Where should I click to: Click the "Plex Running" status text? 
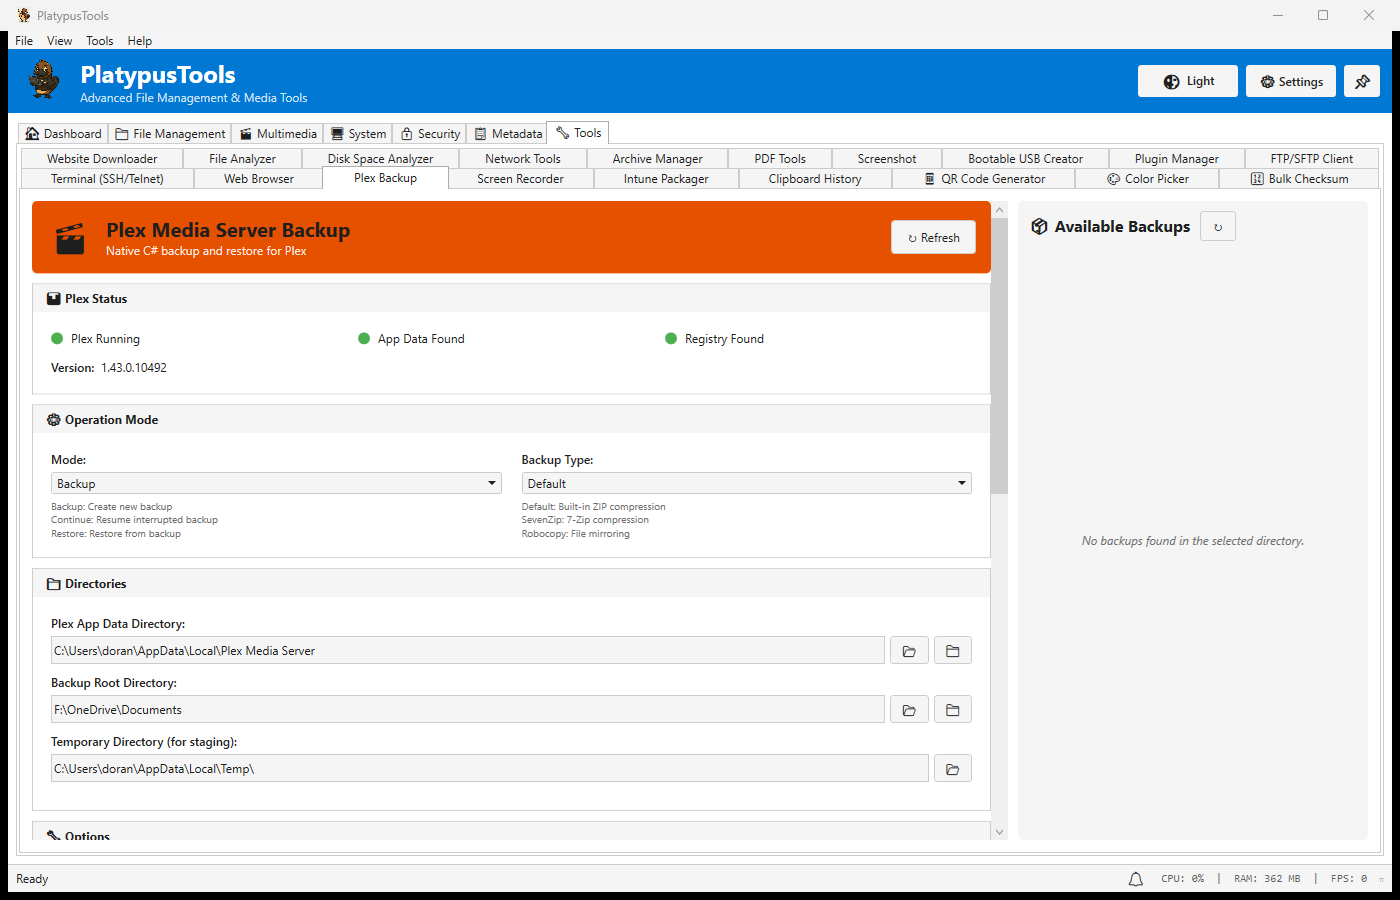(105, 339)
